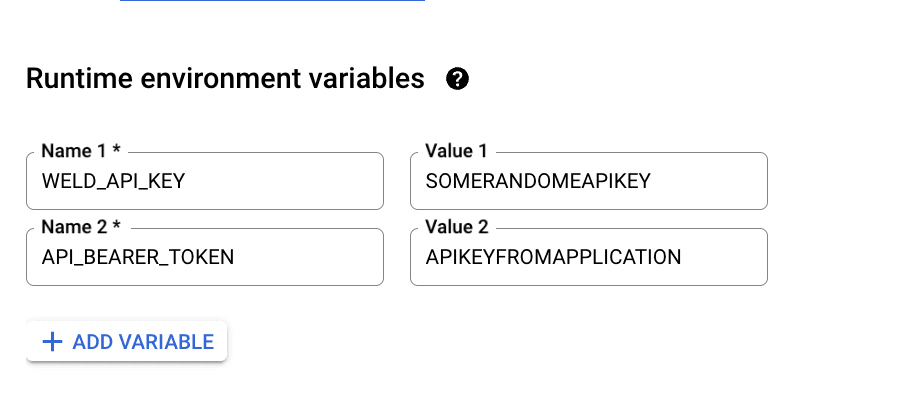
Task: Click the required asterisk on Name 2
Action: (116, 225)
